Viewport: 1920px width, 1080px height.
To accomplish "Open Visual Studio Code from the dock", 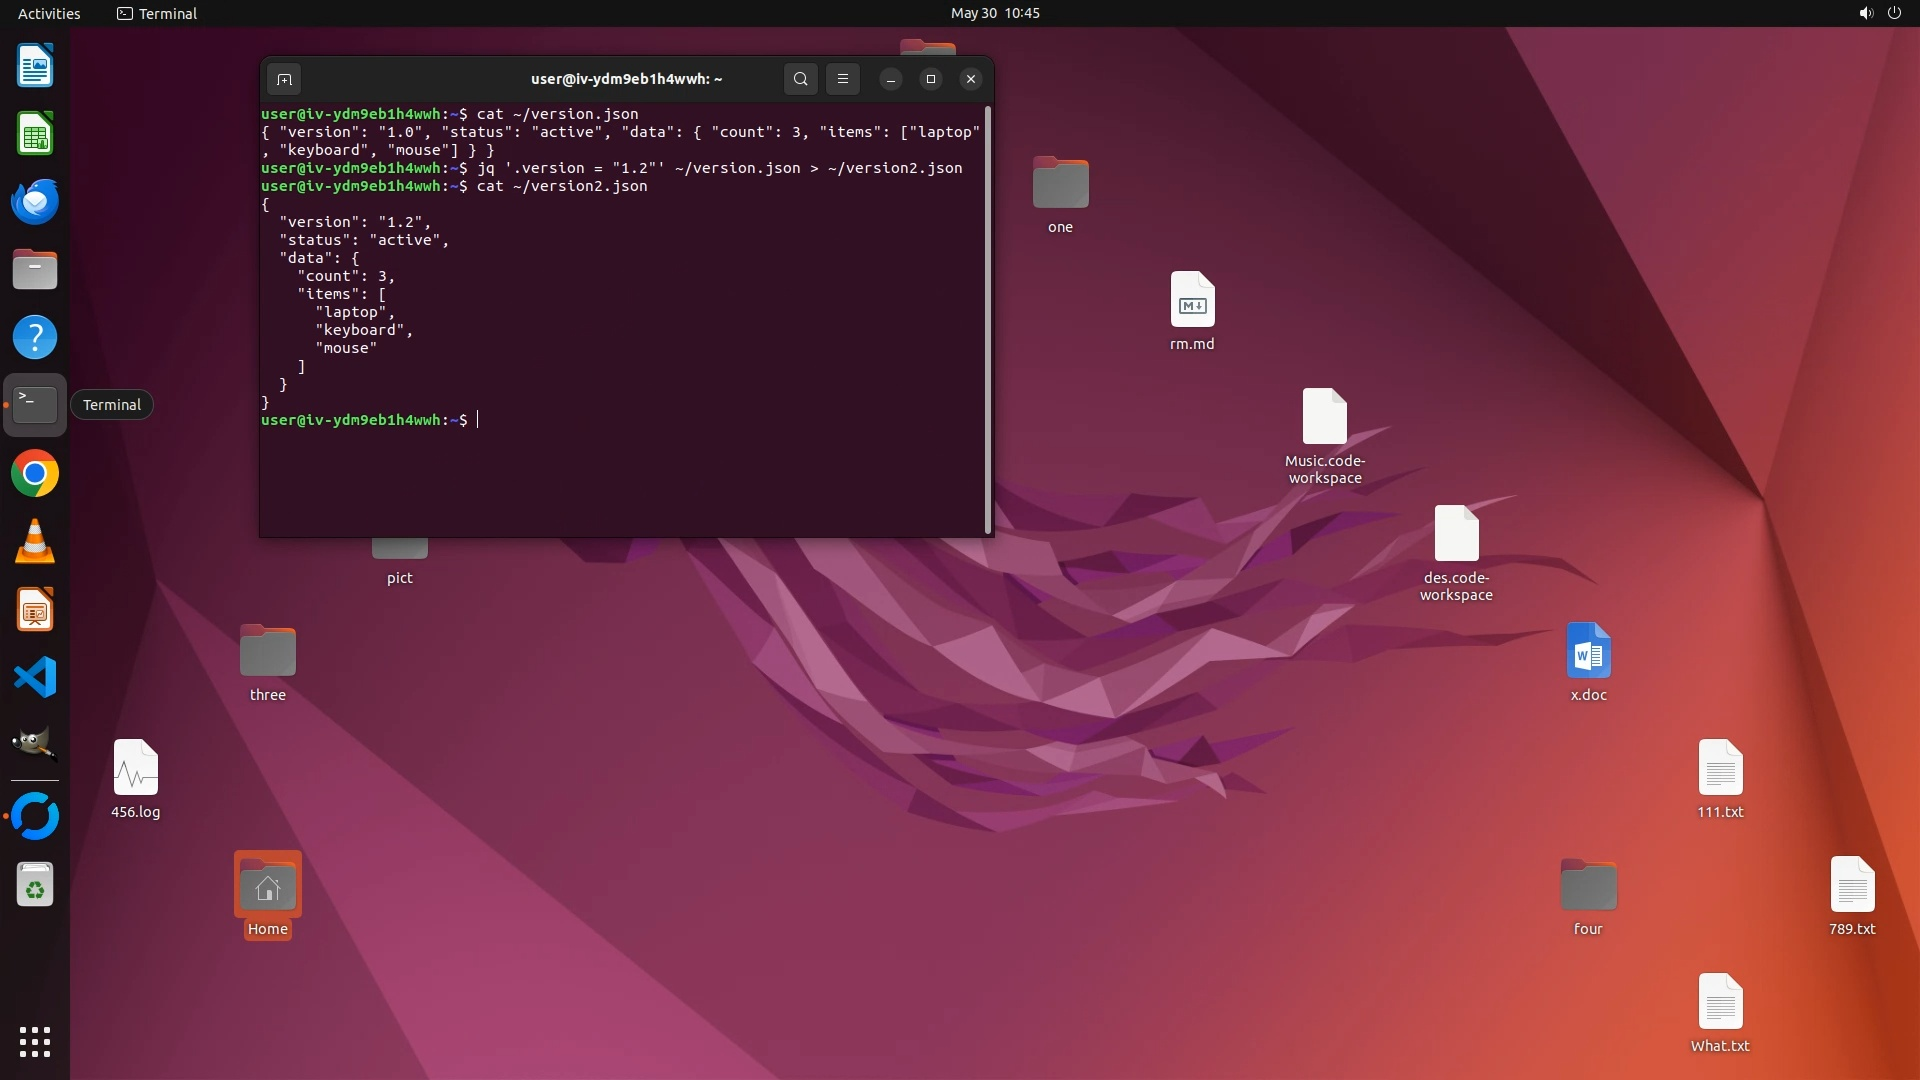I will [x=35, y=678].
